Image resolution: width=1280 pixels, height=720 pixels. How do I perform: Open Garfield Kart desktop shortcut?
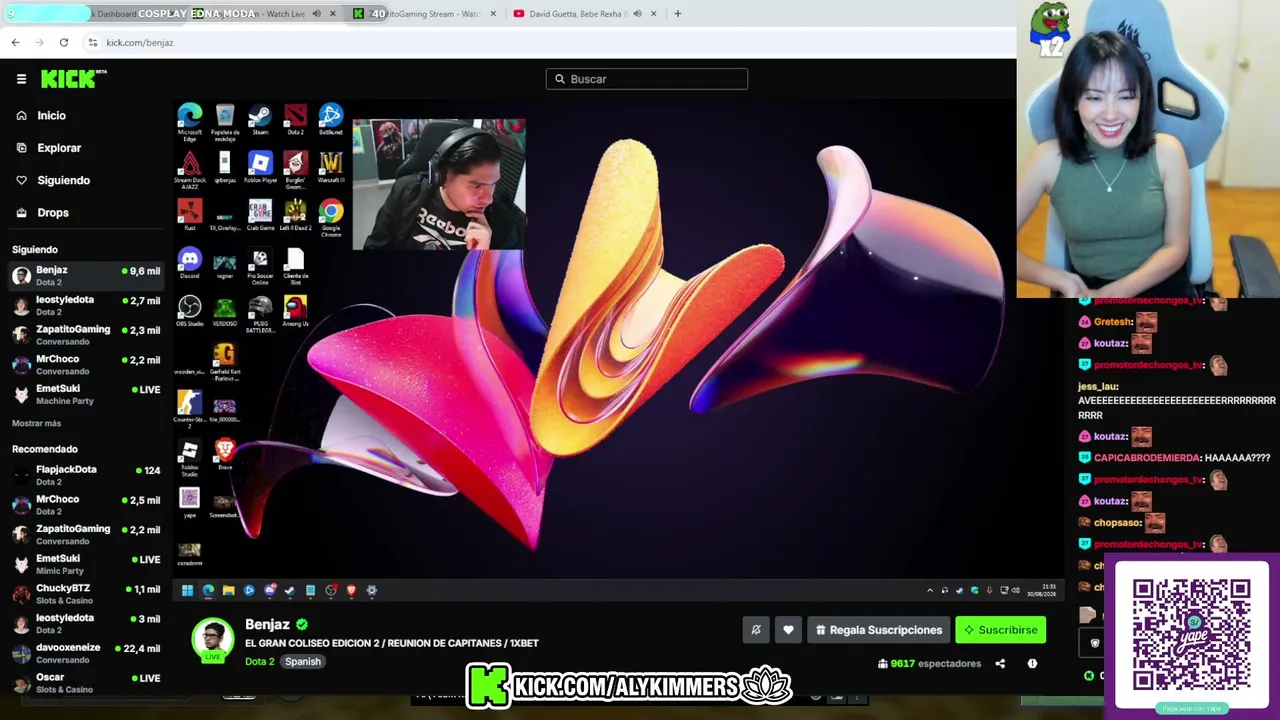[224, 363]
